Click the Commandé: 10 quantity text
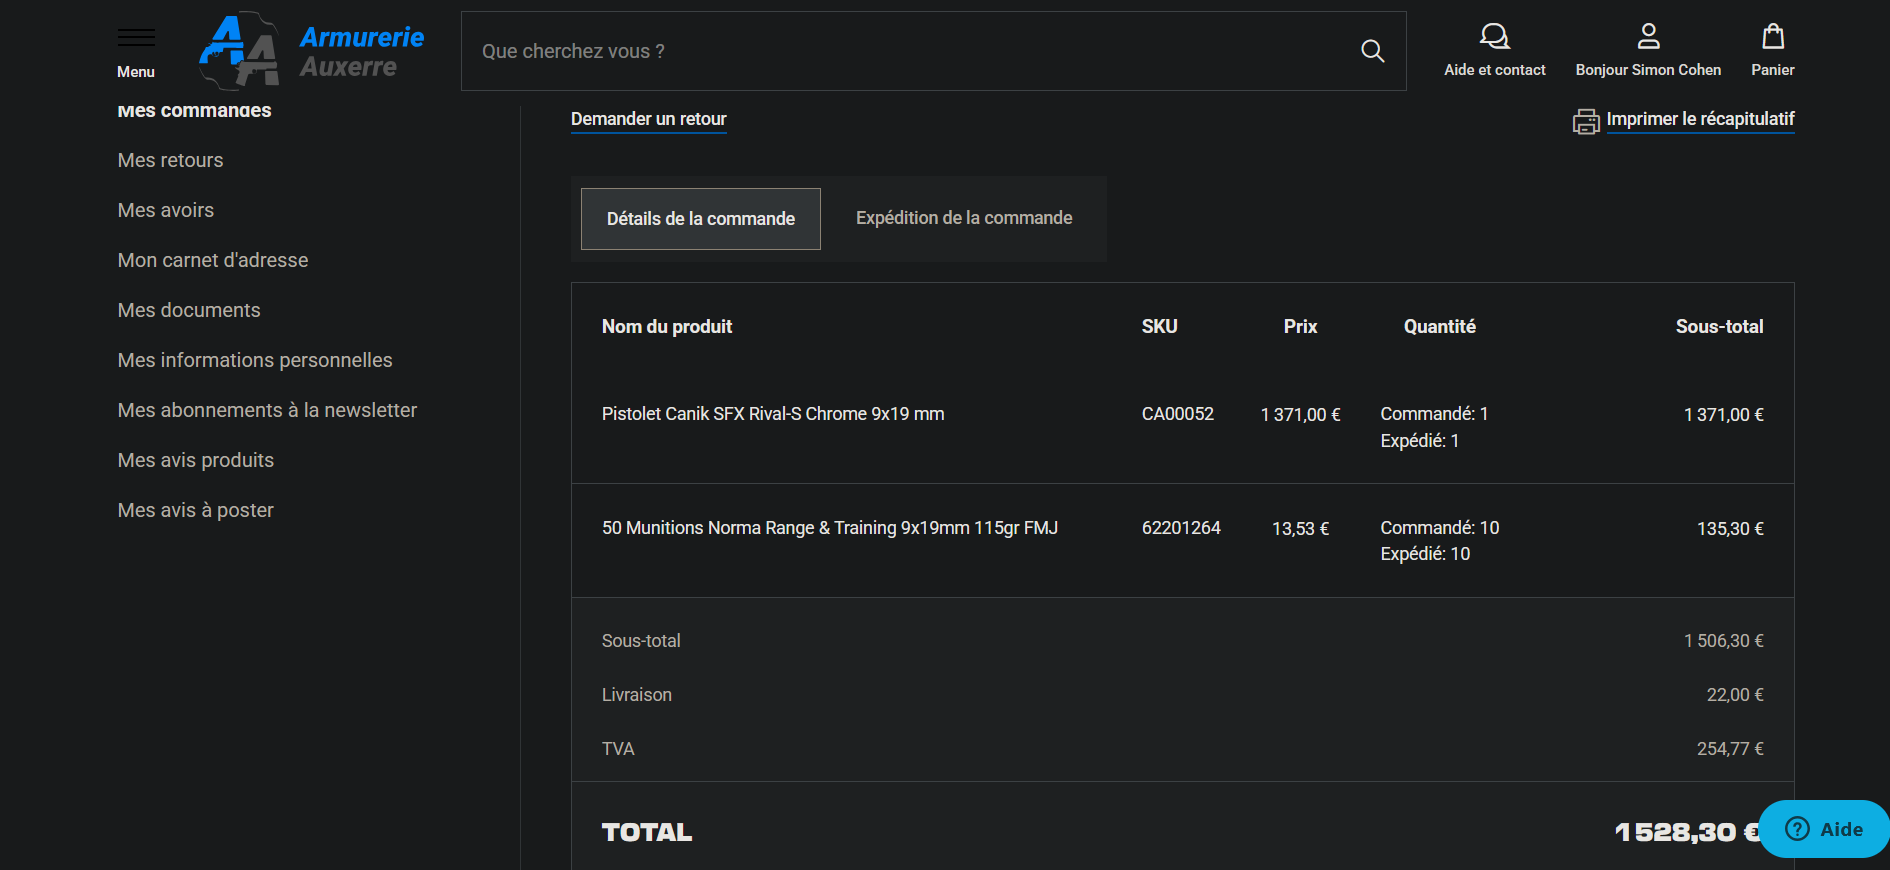The height and width of the screenshot is (870, 1890). pyautogui.click(x=1440, y=528)
